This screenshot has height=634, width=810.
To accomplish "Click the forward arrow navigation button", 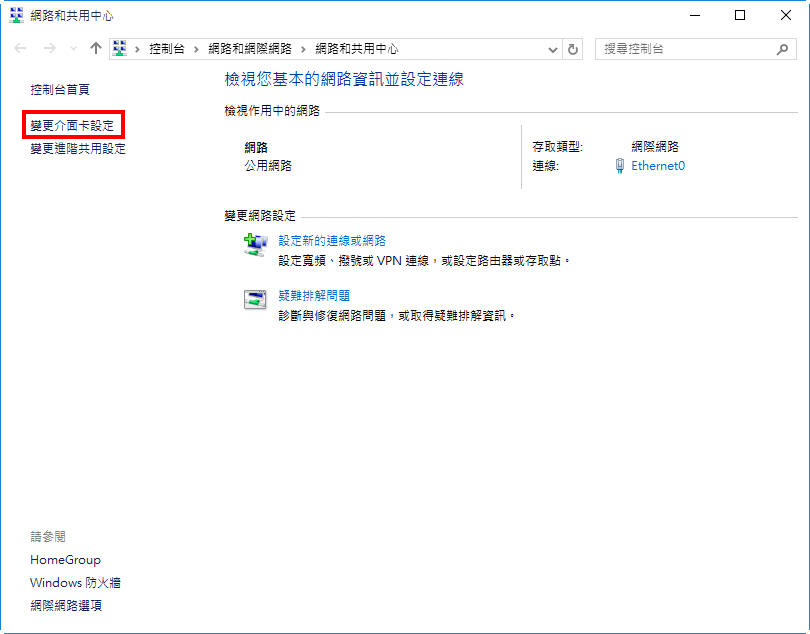I will (50, 48).
